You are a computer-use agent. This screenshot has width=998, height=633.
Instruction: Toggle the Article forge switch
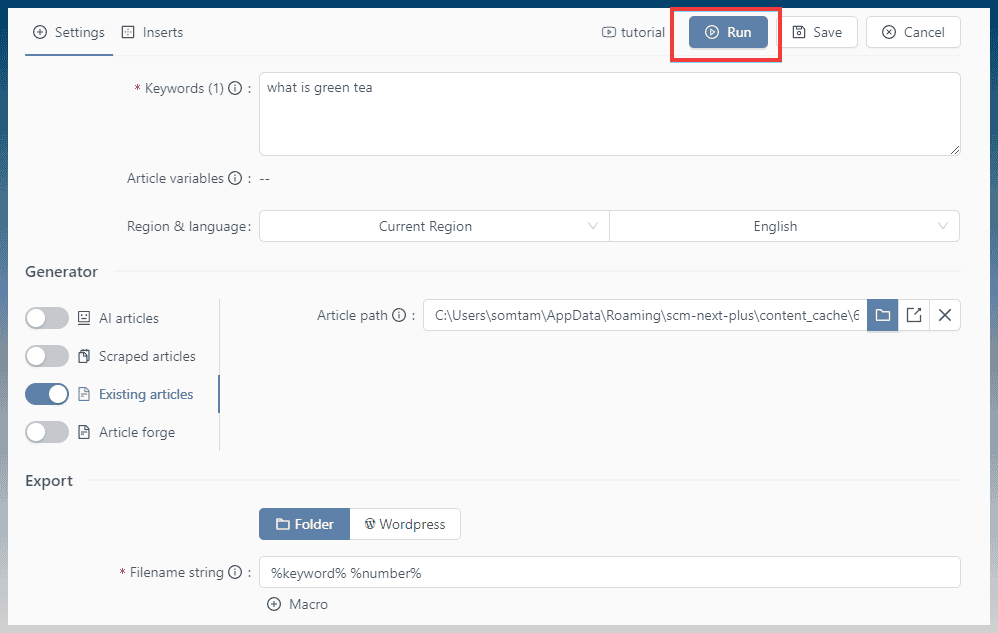(x=47, y=433)
